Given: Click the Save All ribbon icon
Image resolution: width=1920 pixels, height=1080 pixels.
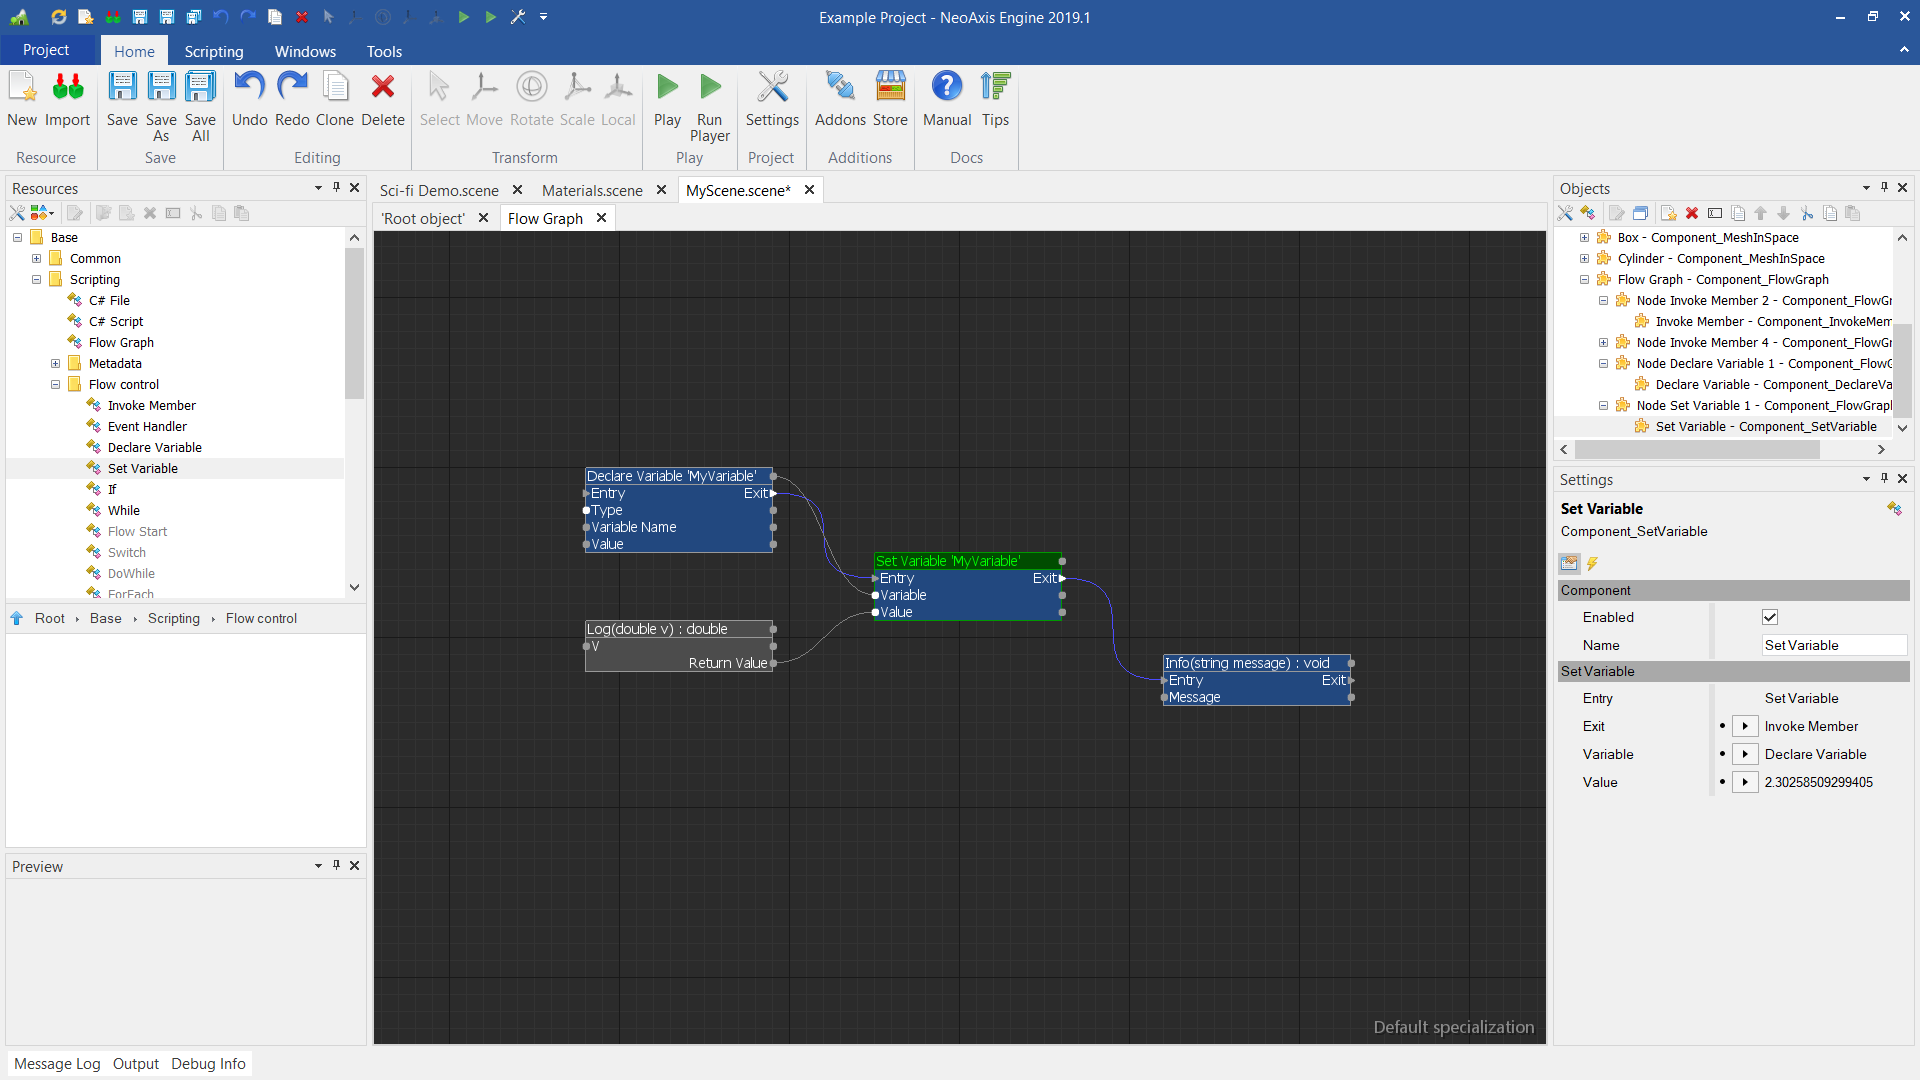Looking at the screenshot, I should pos(200,88).
